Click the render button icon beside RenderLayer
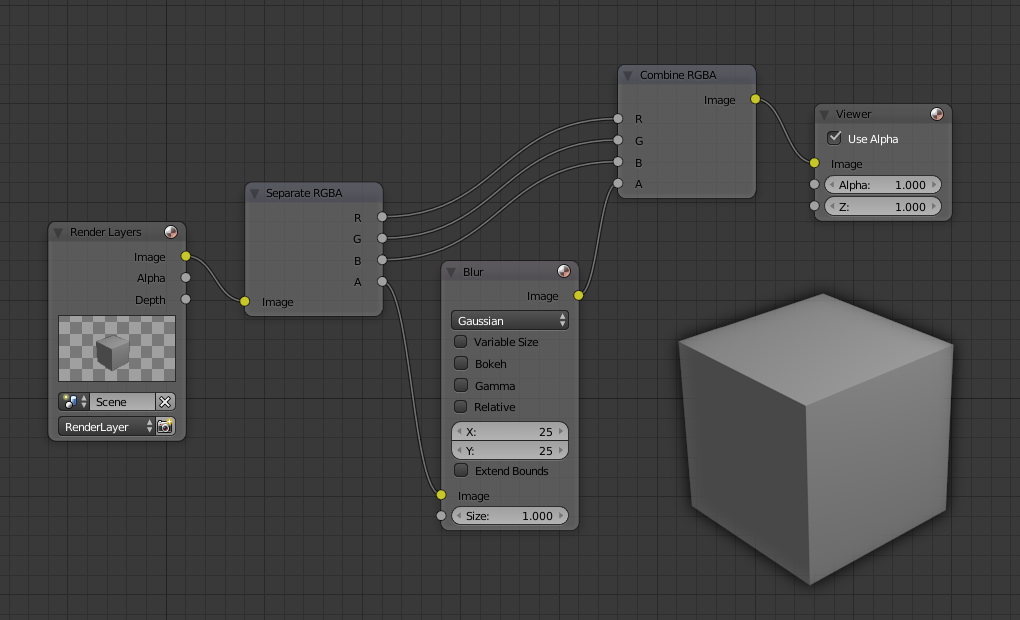Screen dimensions: 1020x620 [x=165, y=427]
